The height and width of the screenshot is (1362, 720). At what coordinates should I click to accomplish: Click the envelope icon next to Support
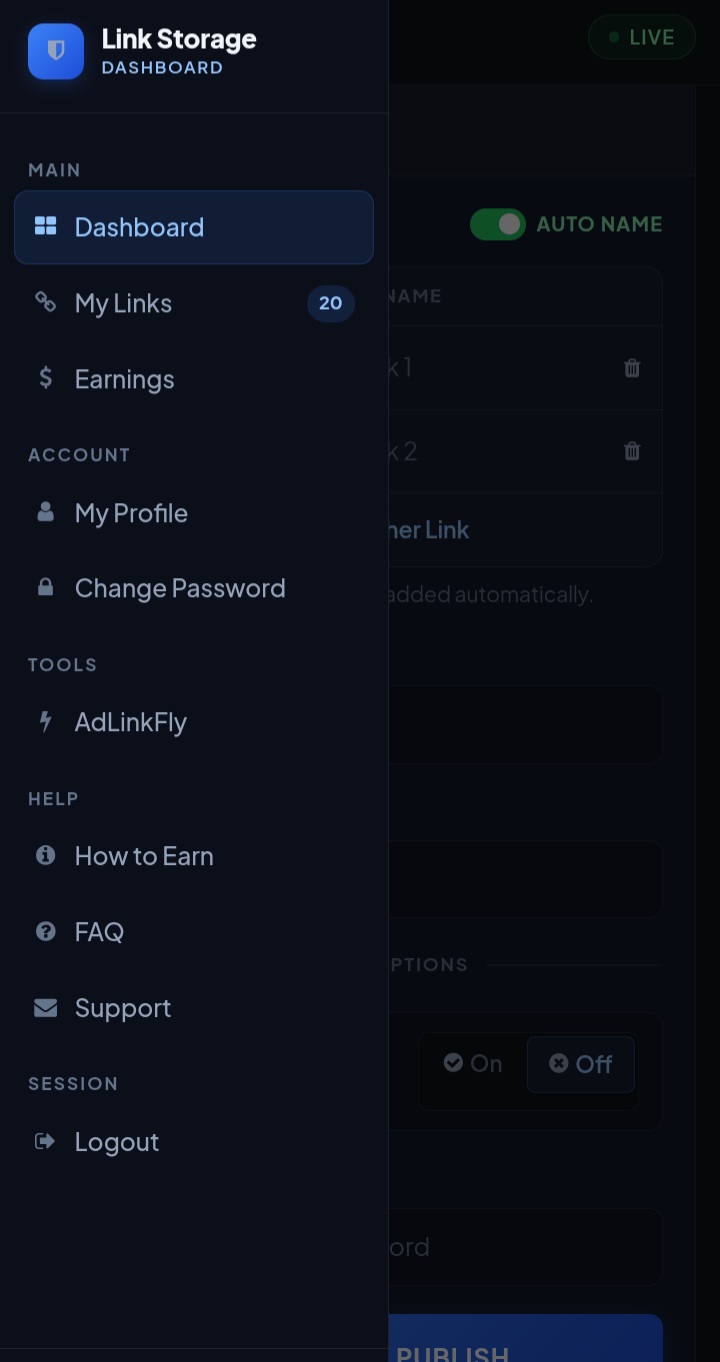[45, 1007]
